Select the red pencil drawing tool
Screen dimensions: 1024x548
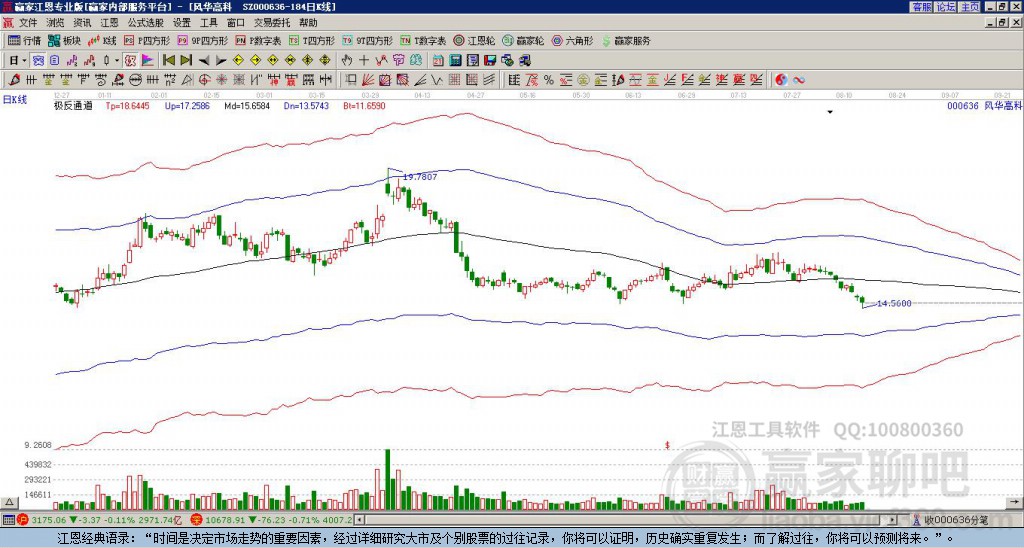coord(13,80)
